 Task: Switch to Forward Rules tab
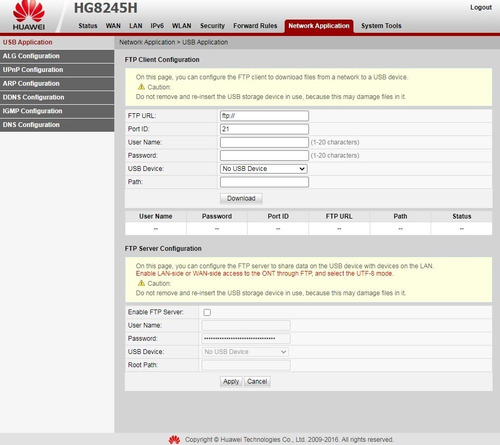tap(255, 26)
